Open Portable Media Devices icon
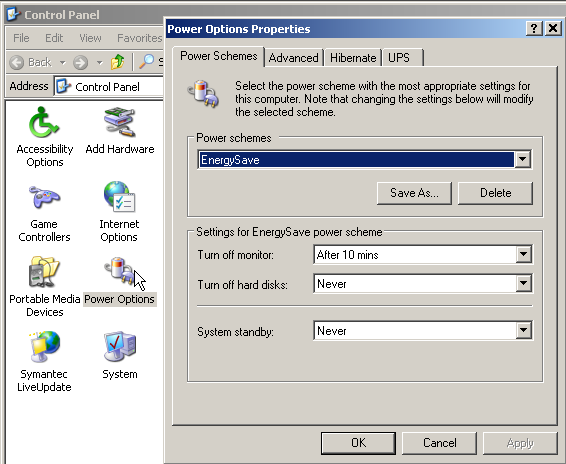Image resolution: width=566 pixels, height=464 pixels. (44, 272)
